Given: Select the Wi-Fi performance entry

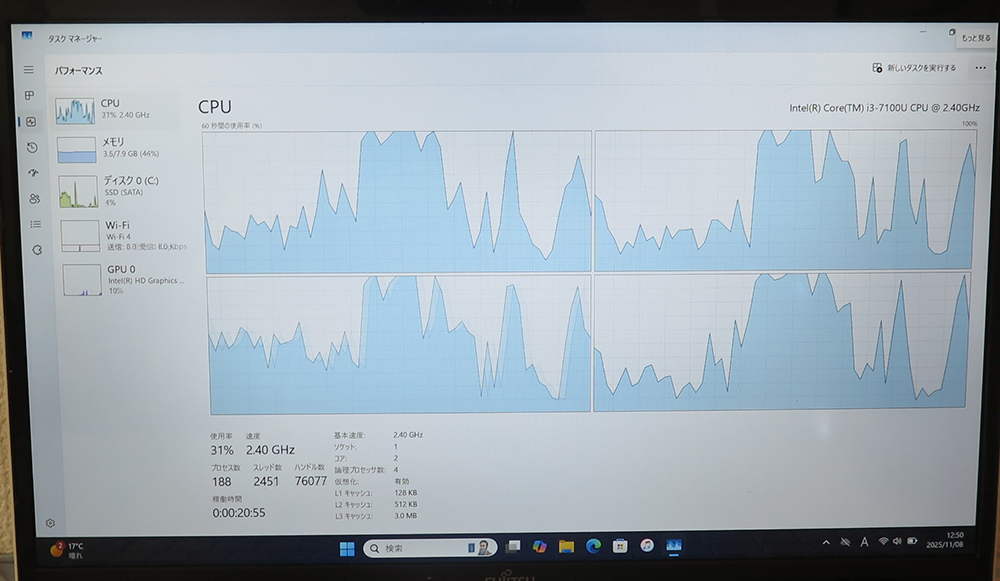Looking at the screenshot, I should (124, 235).
